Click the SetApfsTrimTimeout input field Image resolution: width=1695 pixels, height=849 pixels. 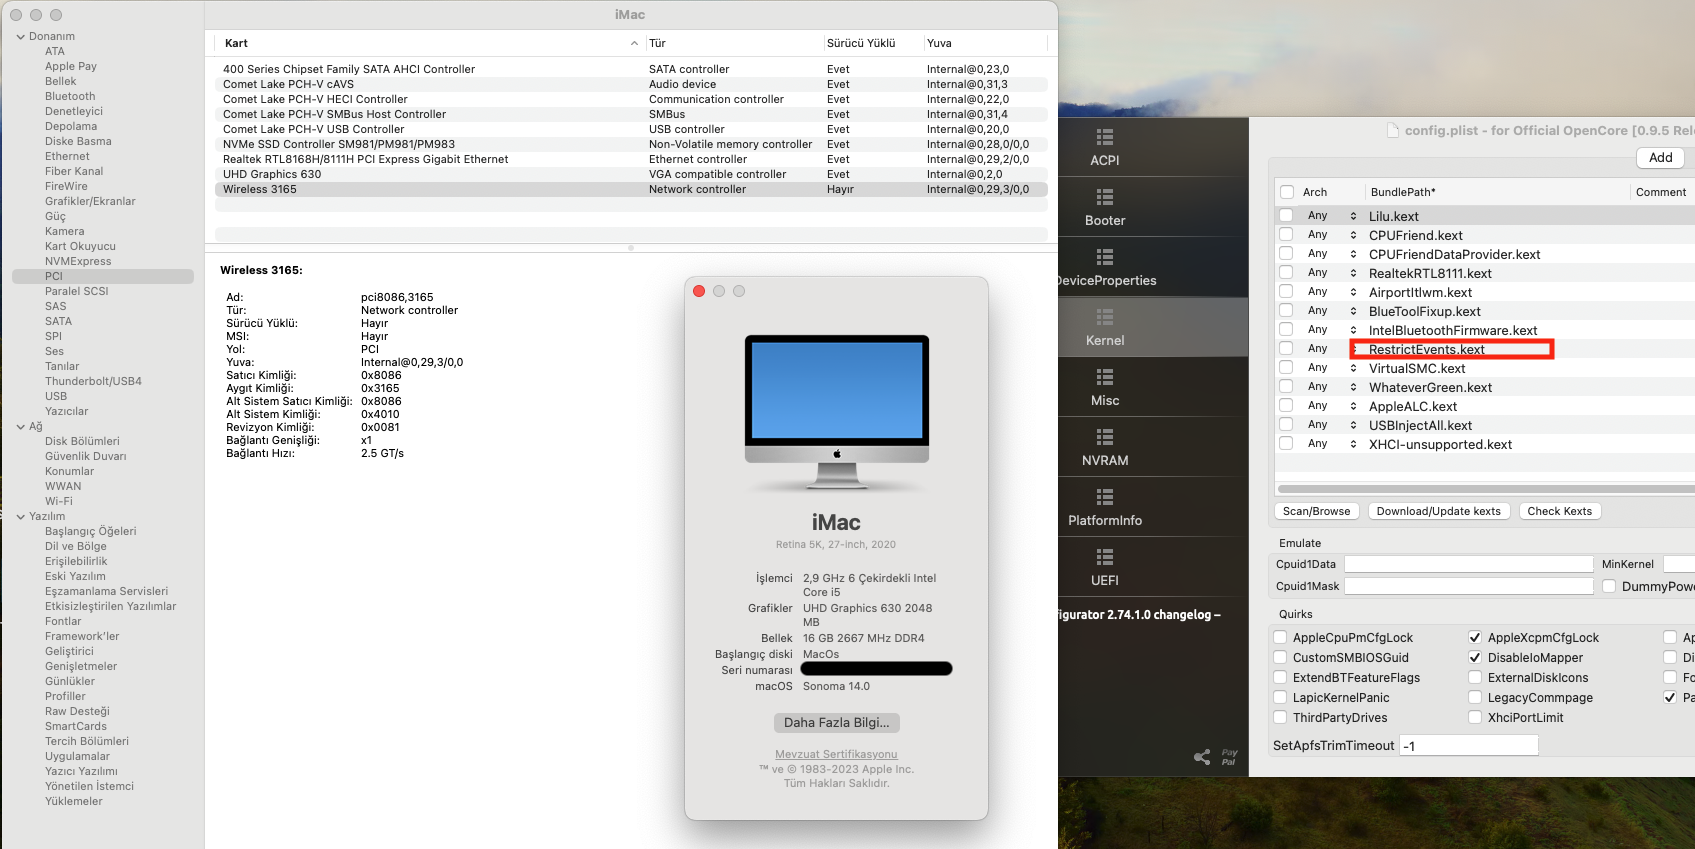pyautogui.click(x=1468, y=746)
